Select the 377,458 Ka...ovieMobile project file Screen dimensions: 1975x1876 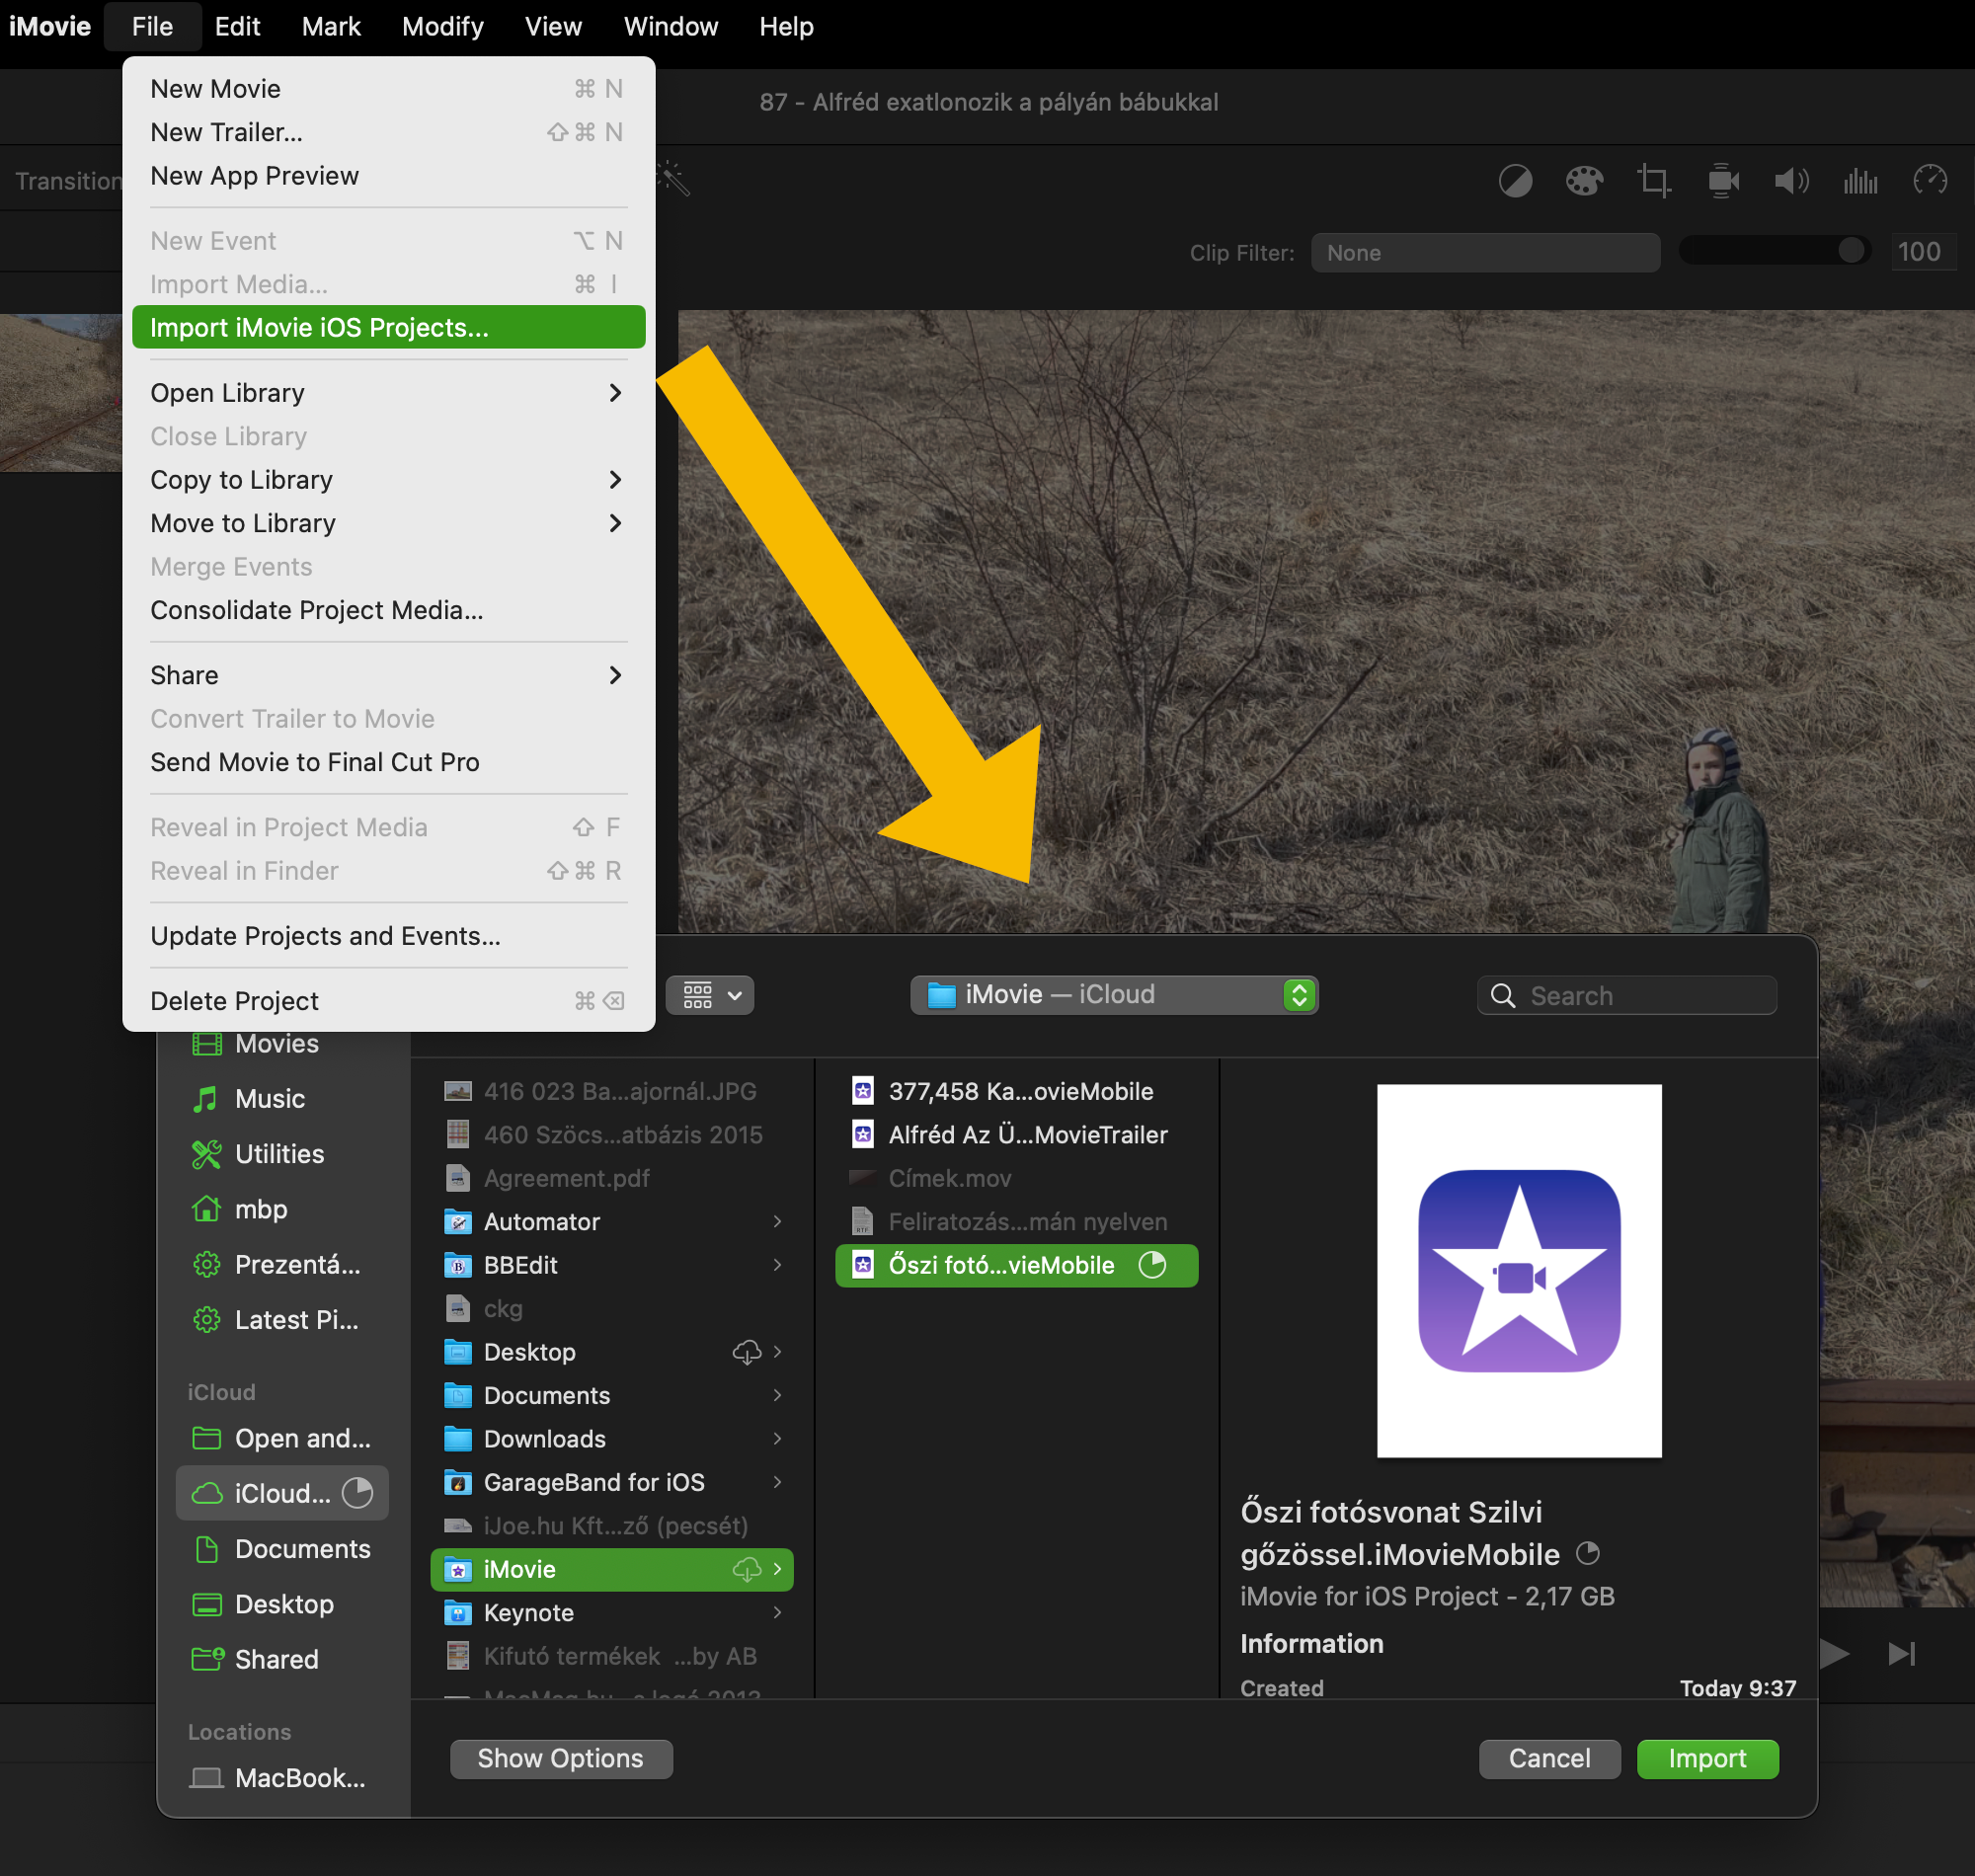point(1017,1091)
